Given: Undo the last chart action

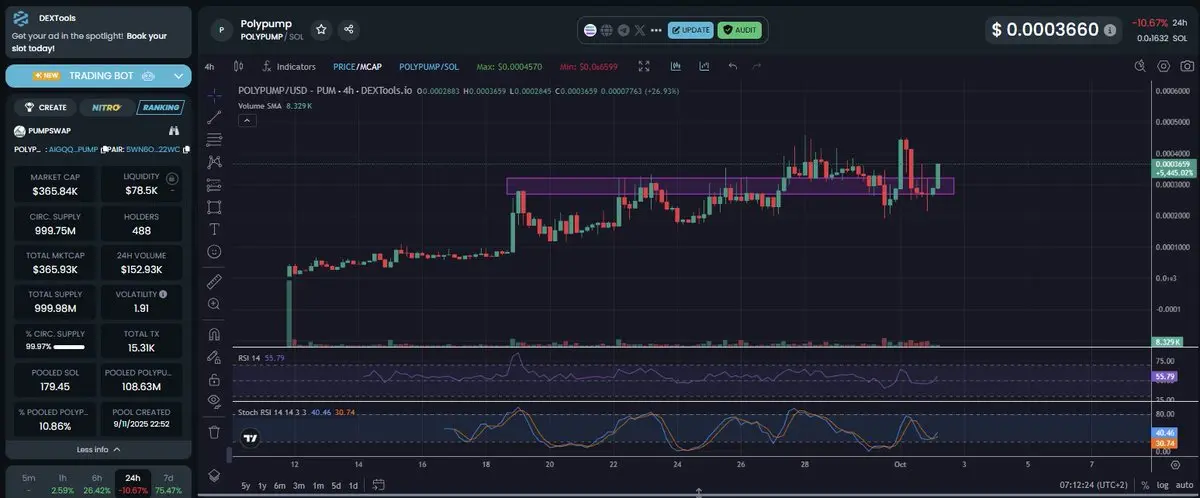Looking at the screenshot, I should 732,67.
